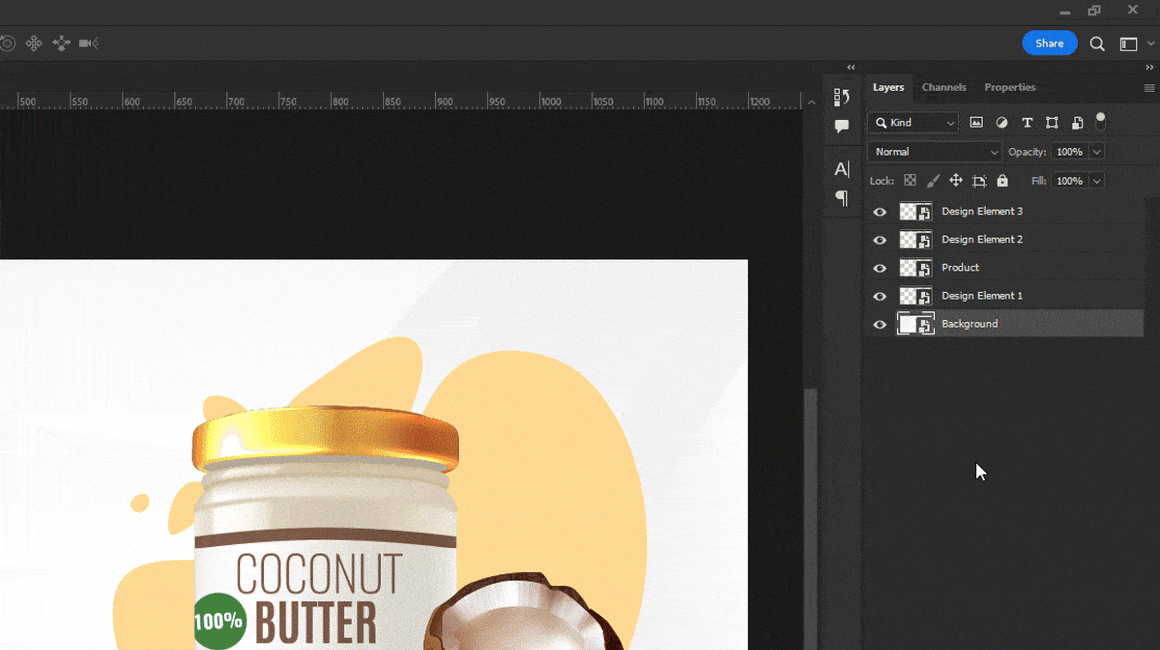Viewport: 1160px width, 650px height.
Task: Open the Kind filter dropdown
Action: point(912,122)
